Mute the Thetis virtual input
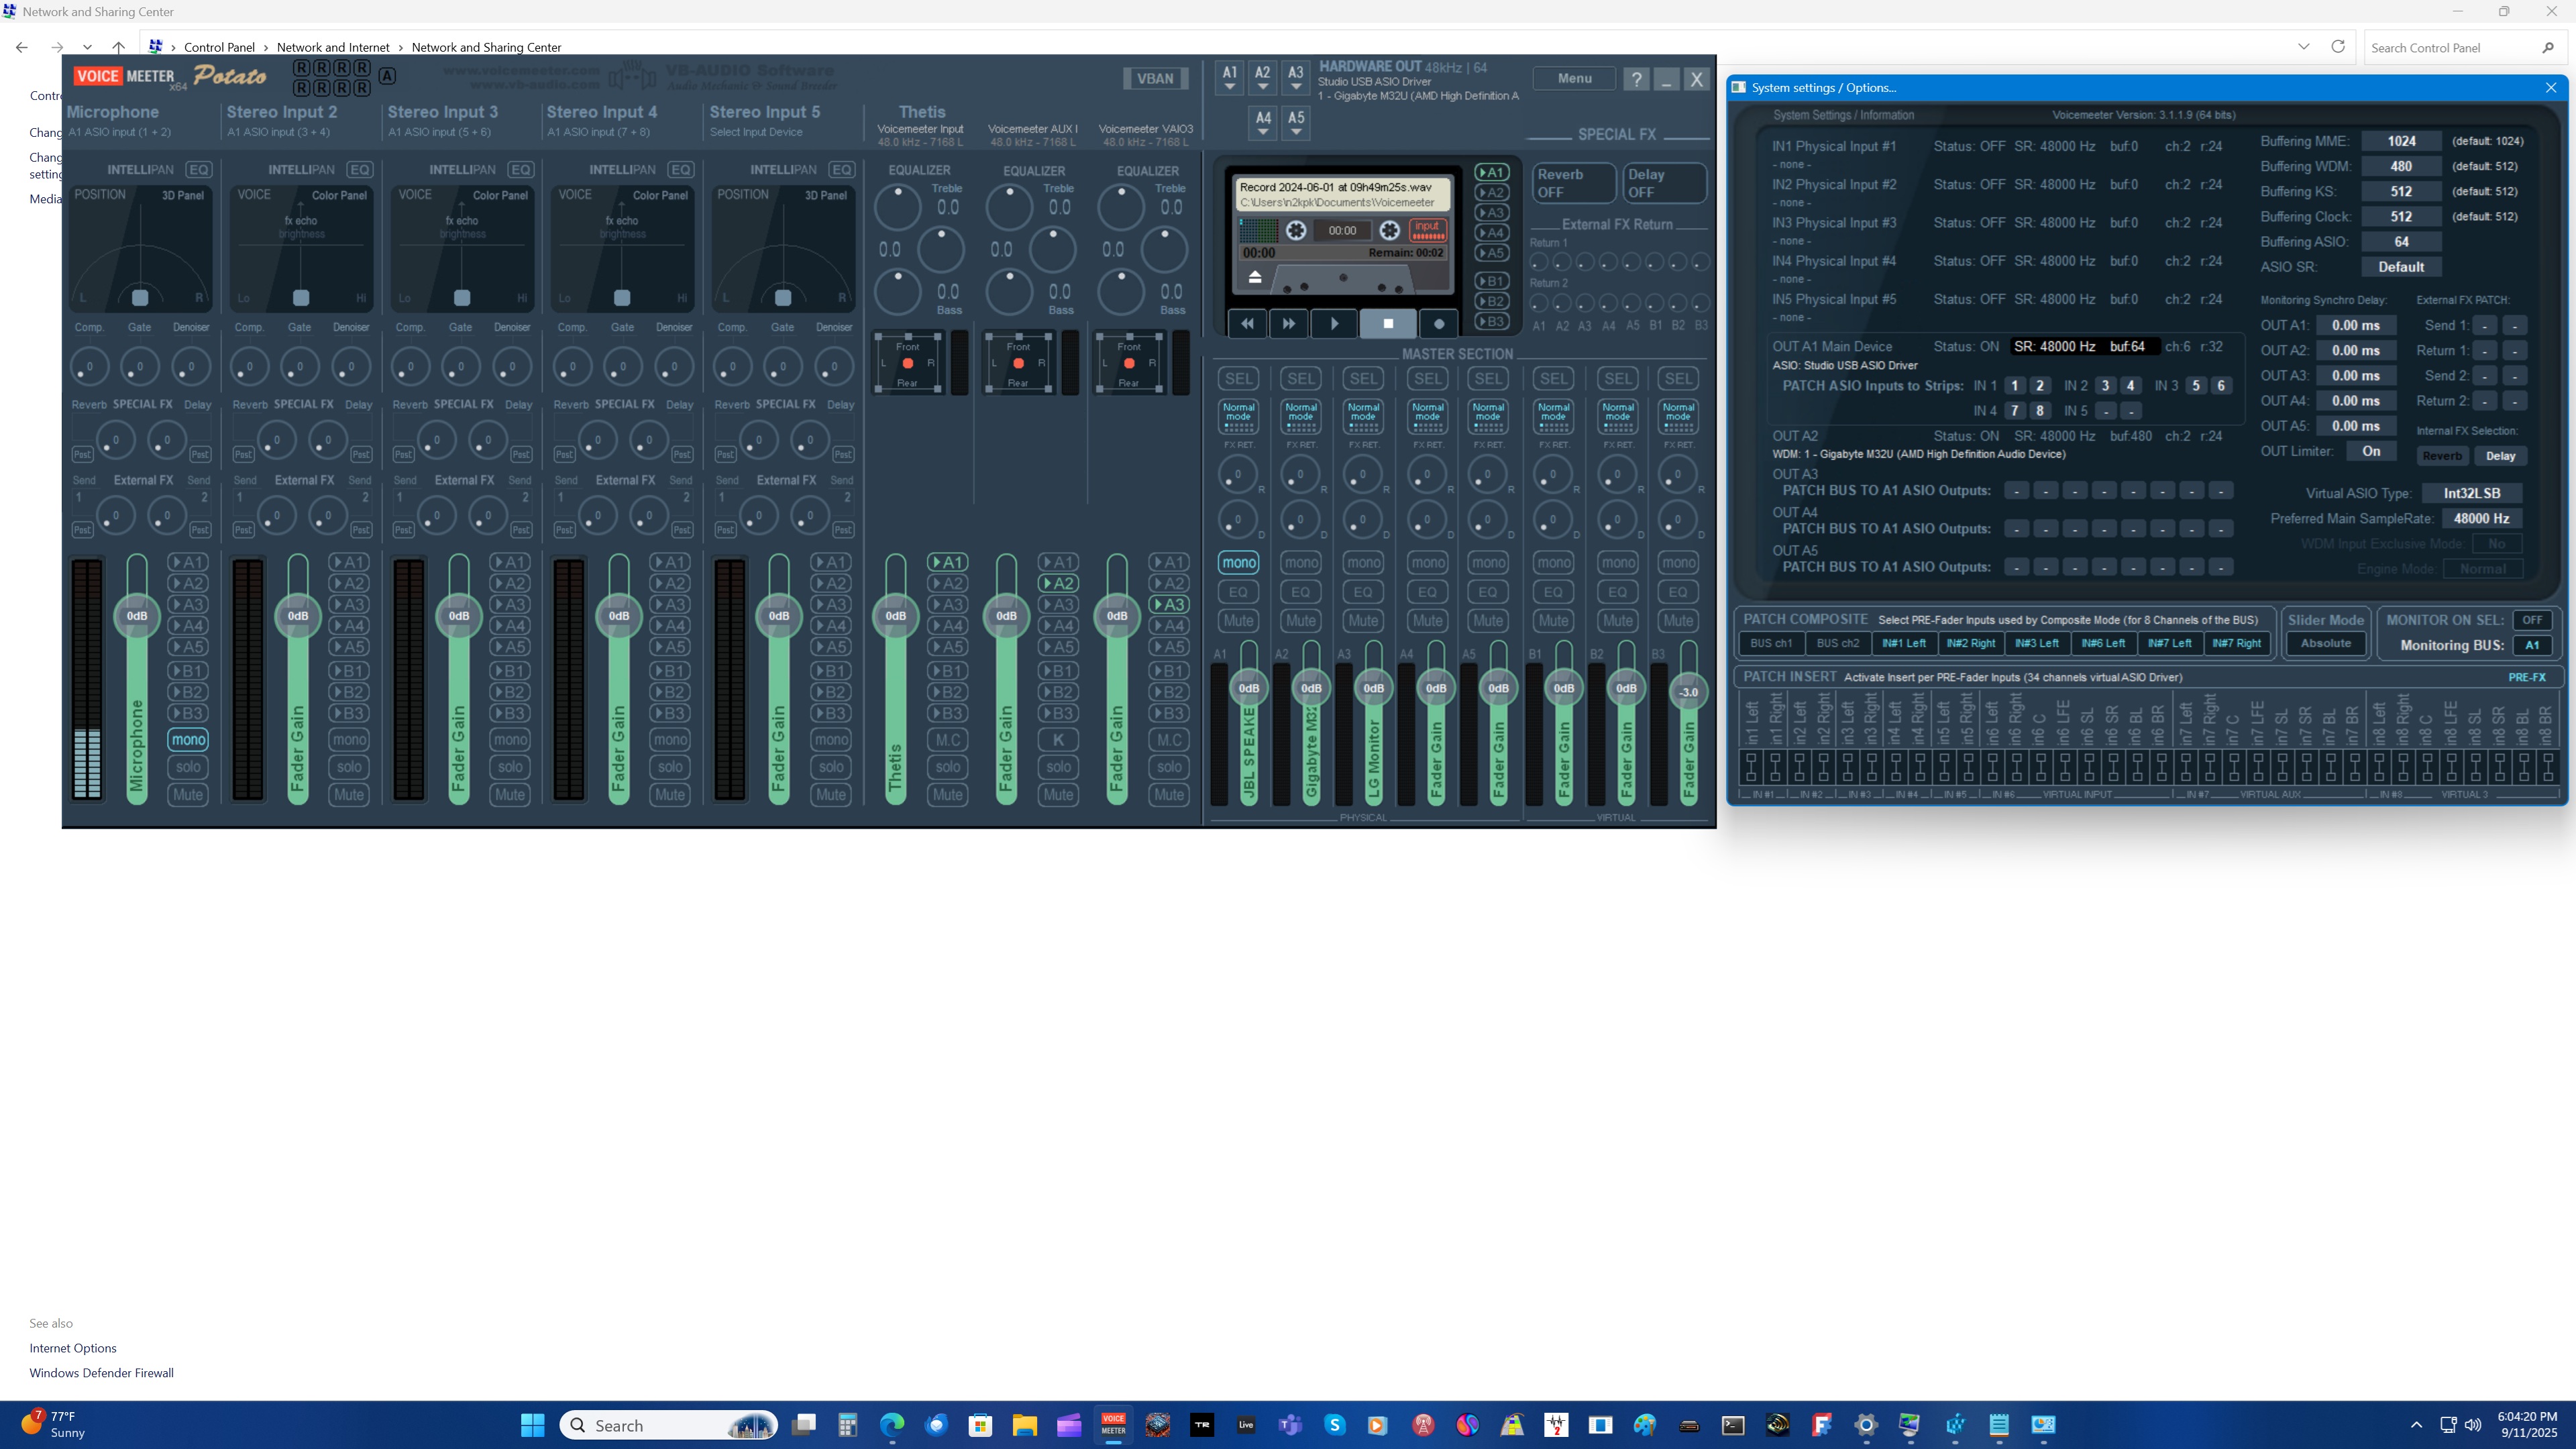Screen dimensions: 2576x1449 (948, 795)
